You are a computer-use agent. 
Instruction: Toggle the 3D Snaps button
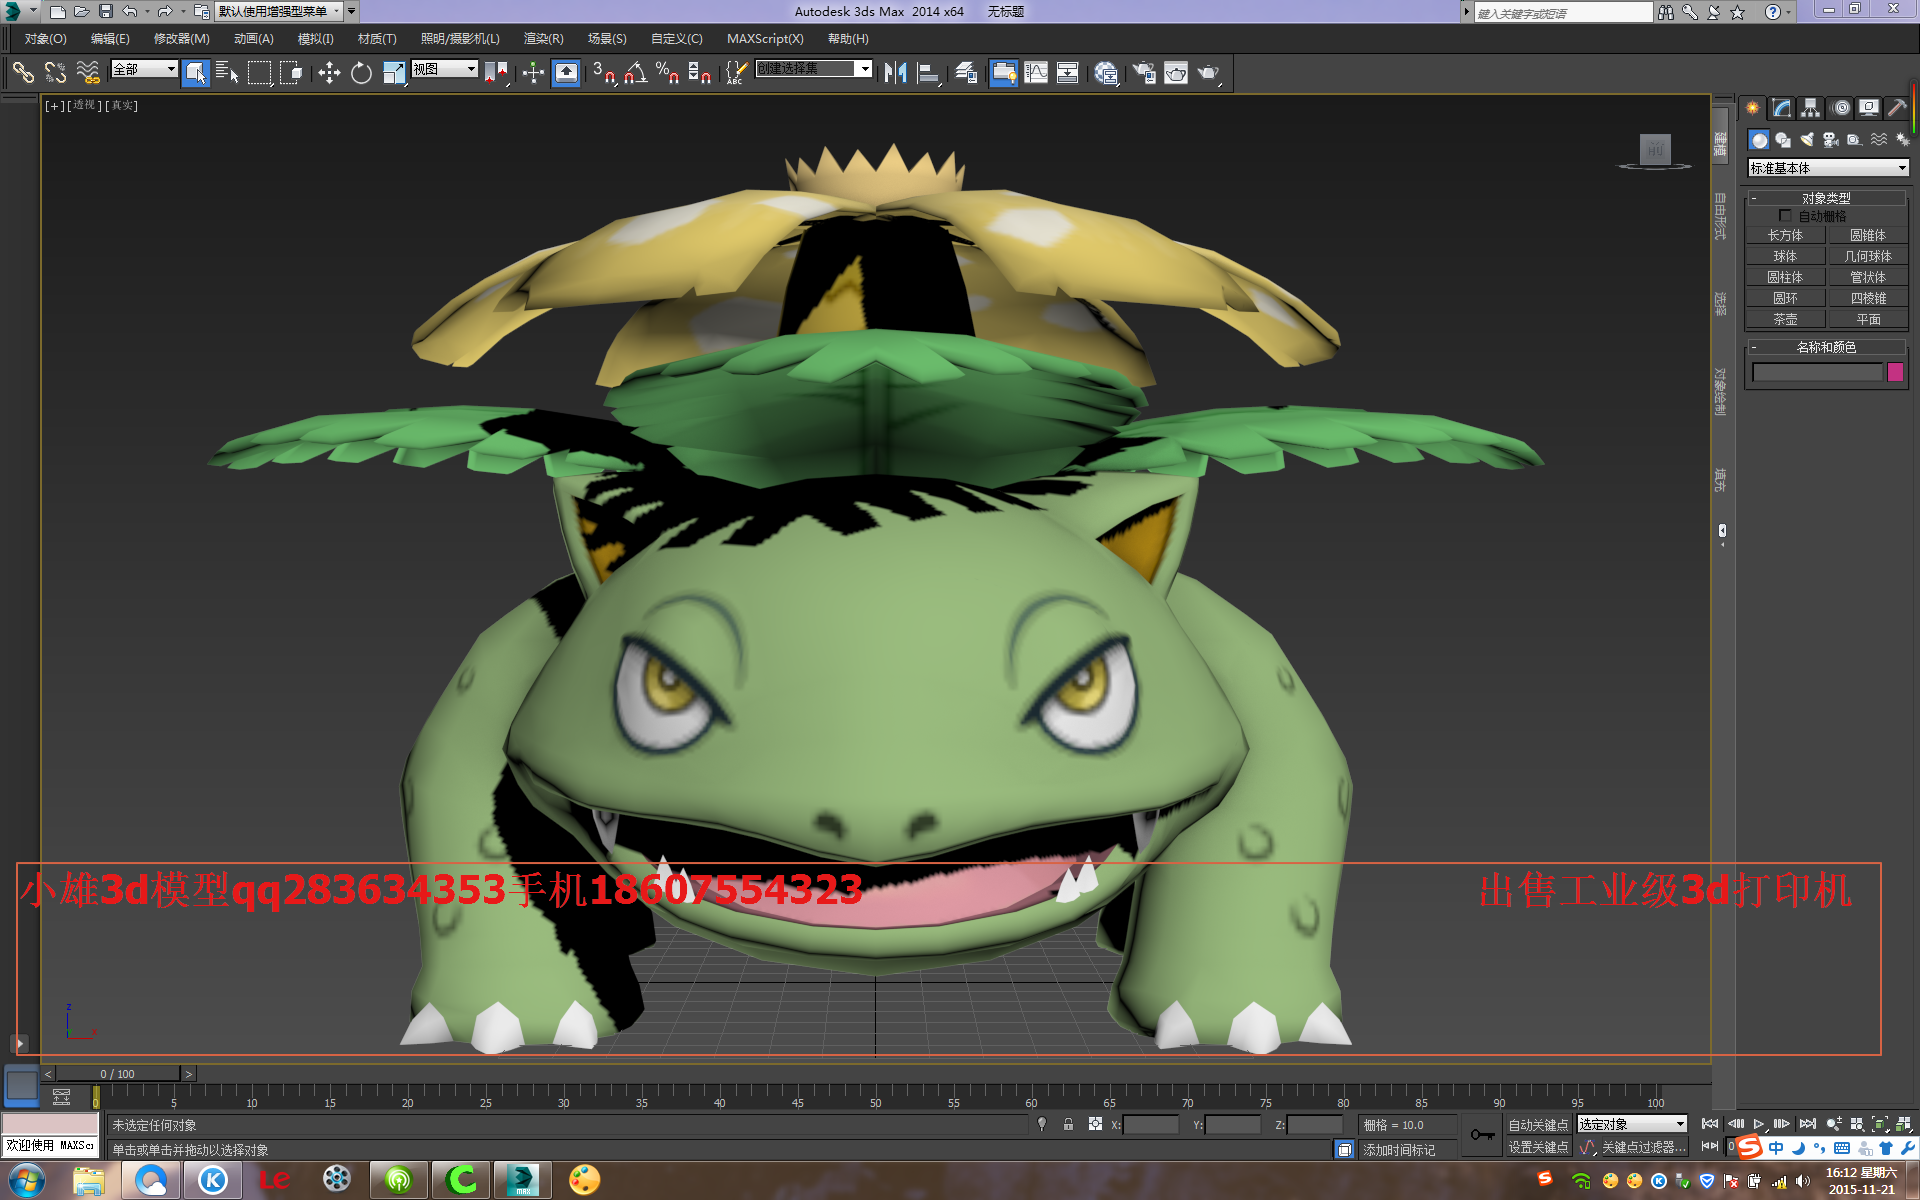(x=604, y=72)
